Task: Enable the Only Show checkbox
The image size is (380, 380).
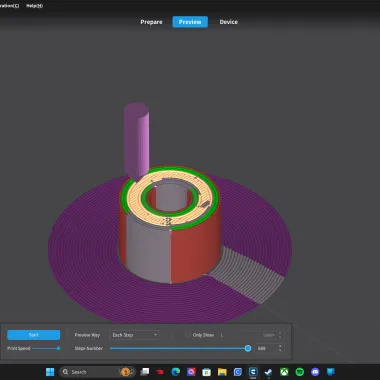Action: point(188,335)
